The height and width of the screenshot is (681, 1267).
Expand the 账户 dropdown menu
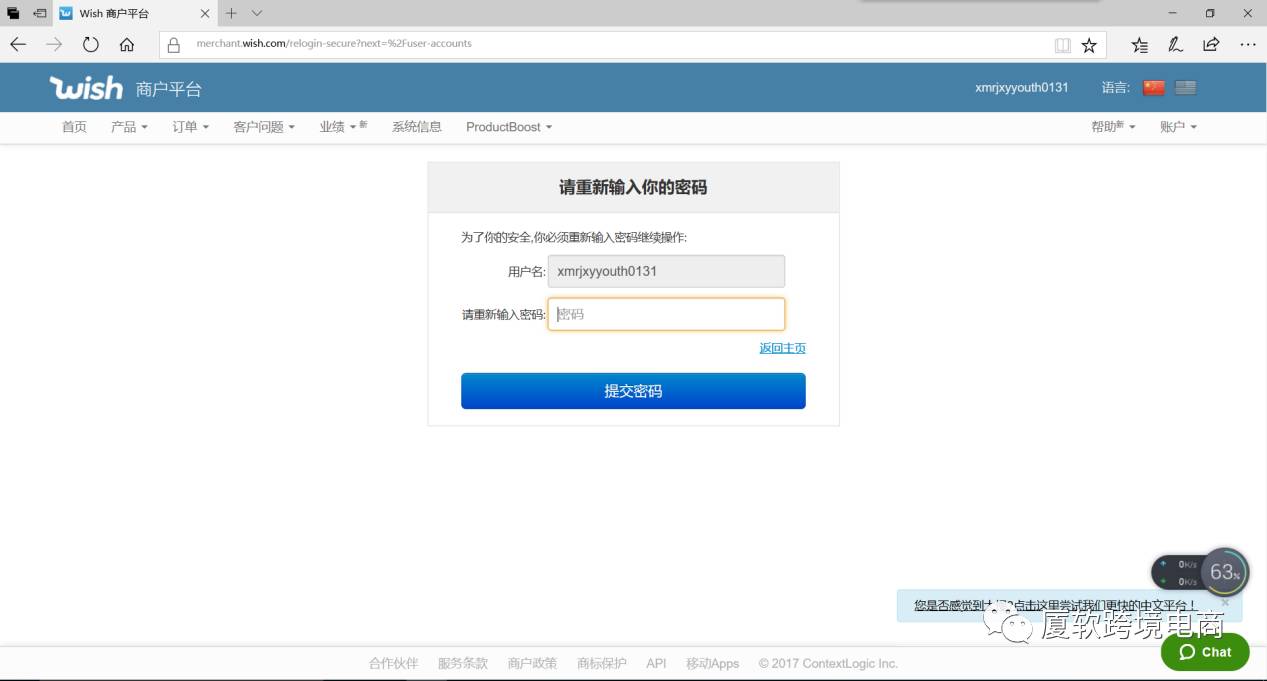coord(1178,127)
